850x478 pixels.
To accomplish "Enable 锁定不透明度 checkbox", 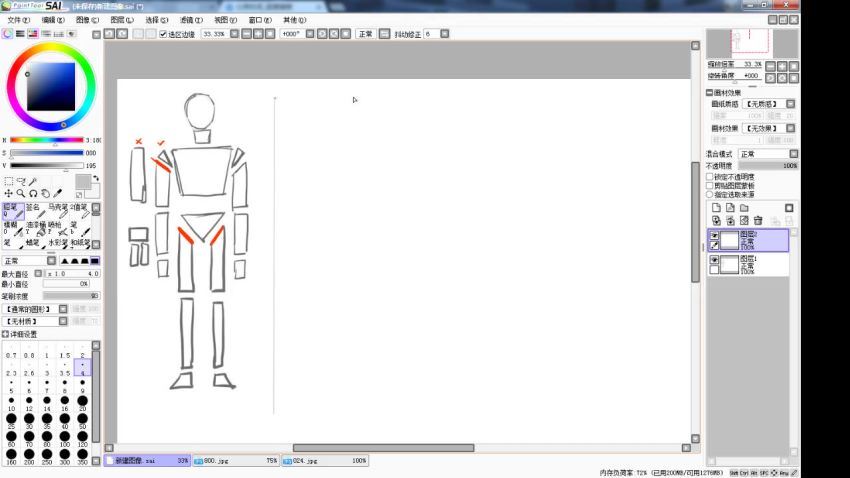I will pos(710,176).
